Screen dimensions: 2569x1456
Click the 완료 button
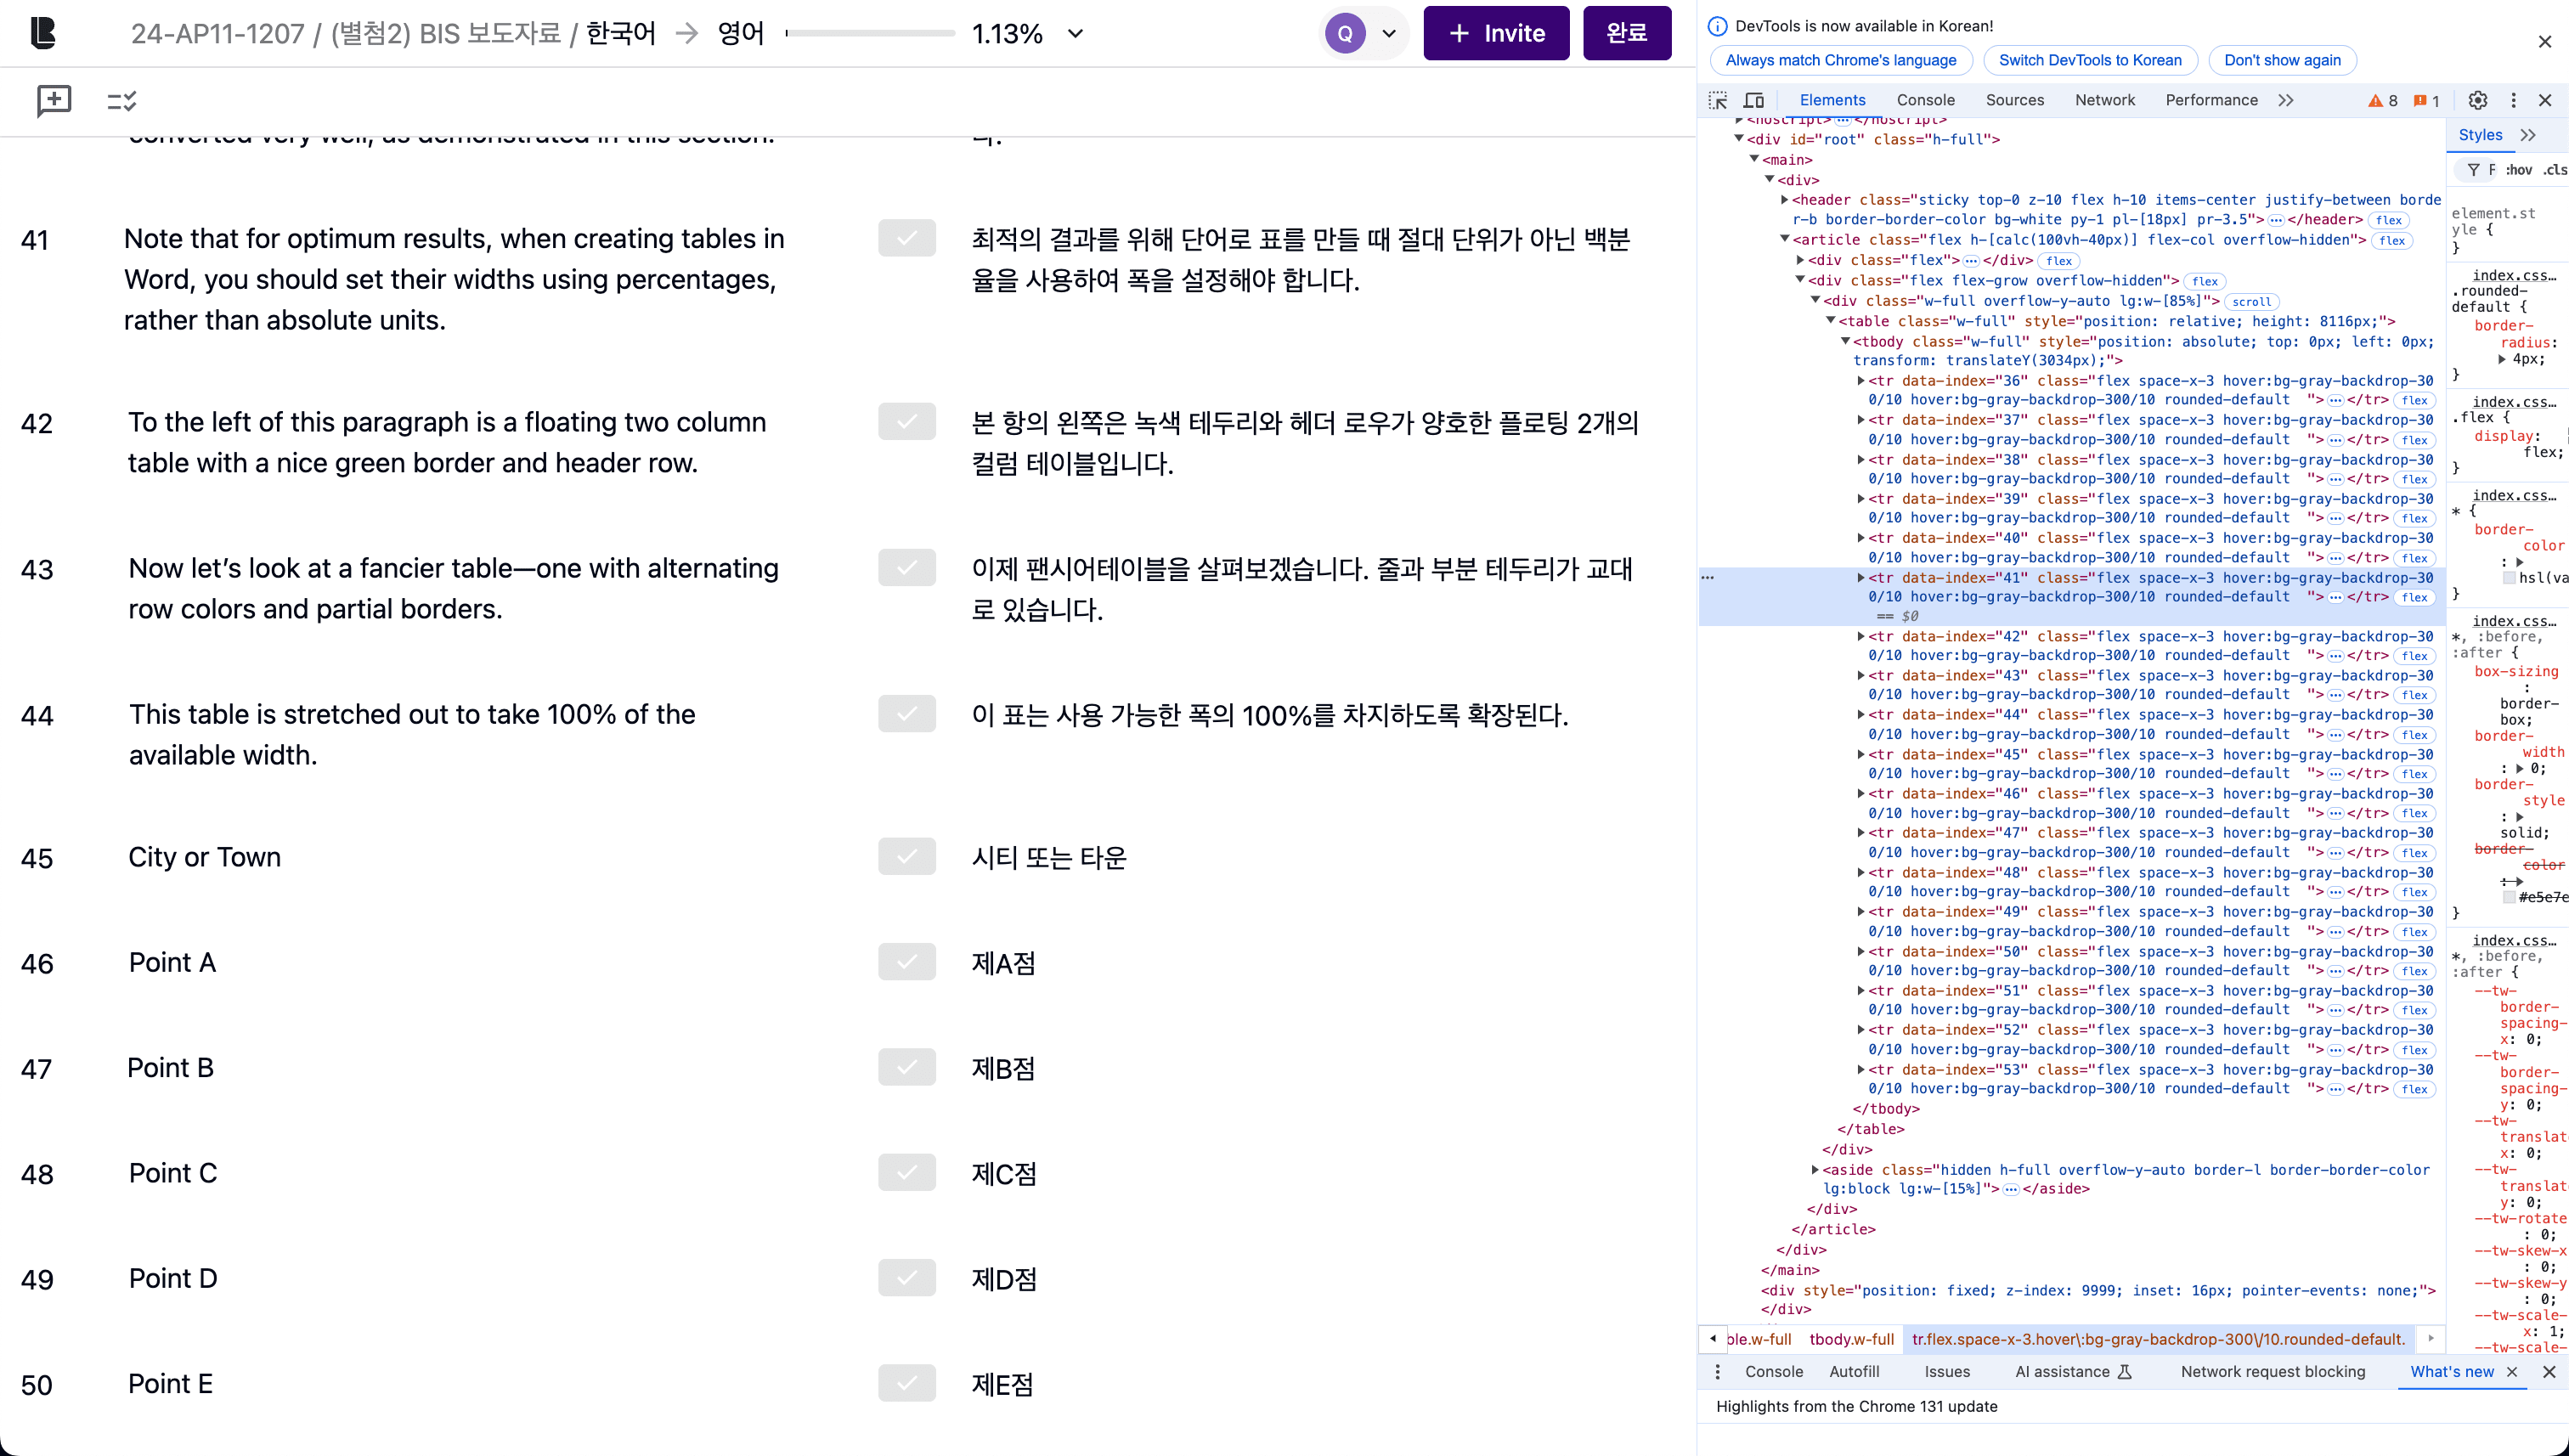coord(1626,33)
